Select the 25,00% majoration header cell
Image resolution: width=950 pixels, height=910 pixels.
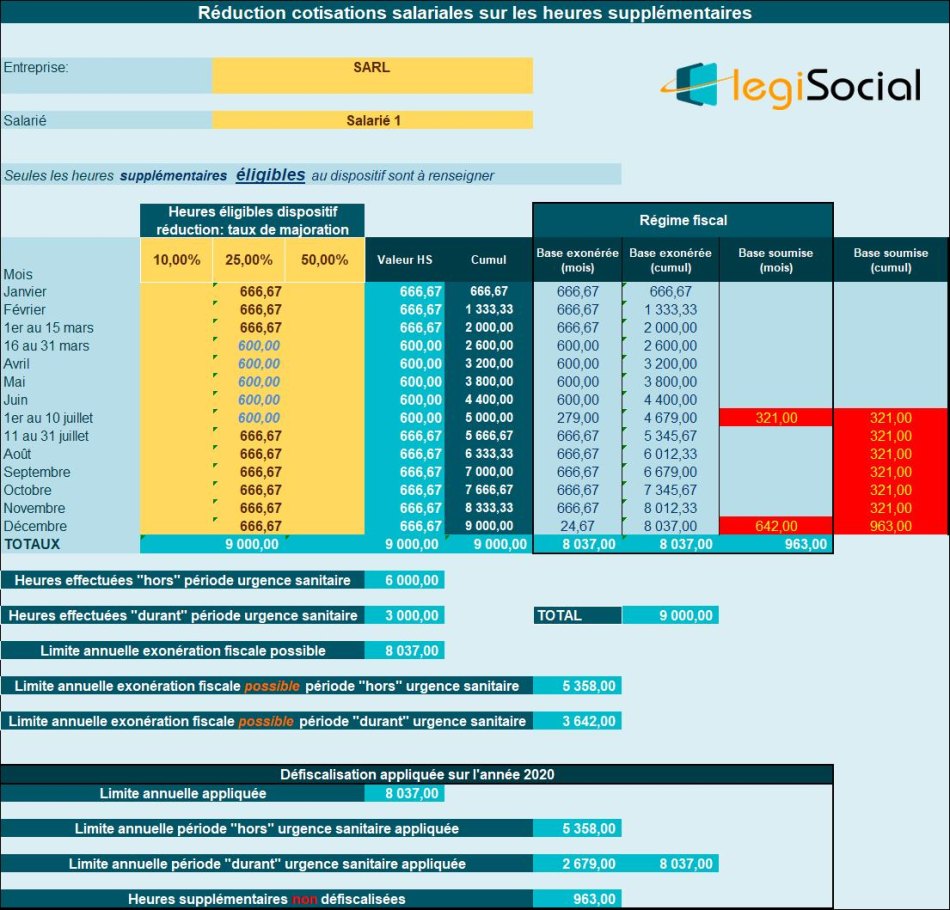[249, 260]
